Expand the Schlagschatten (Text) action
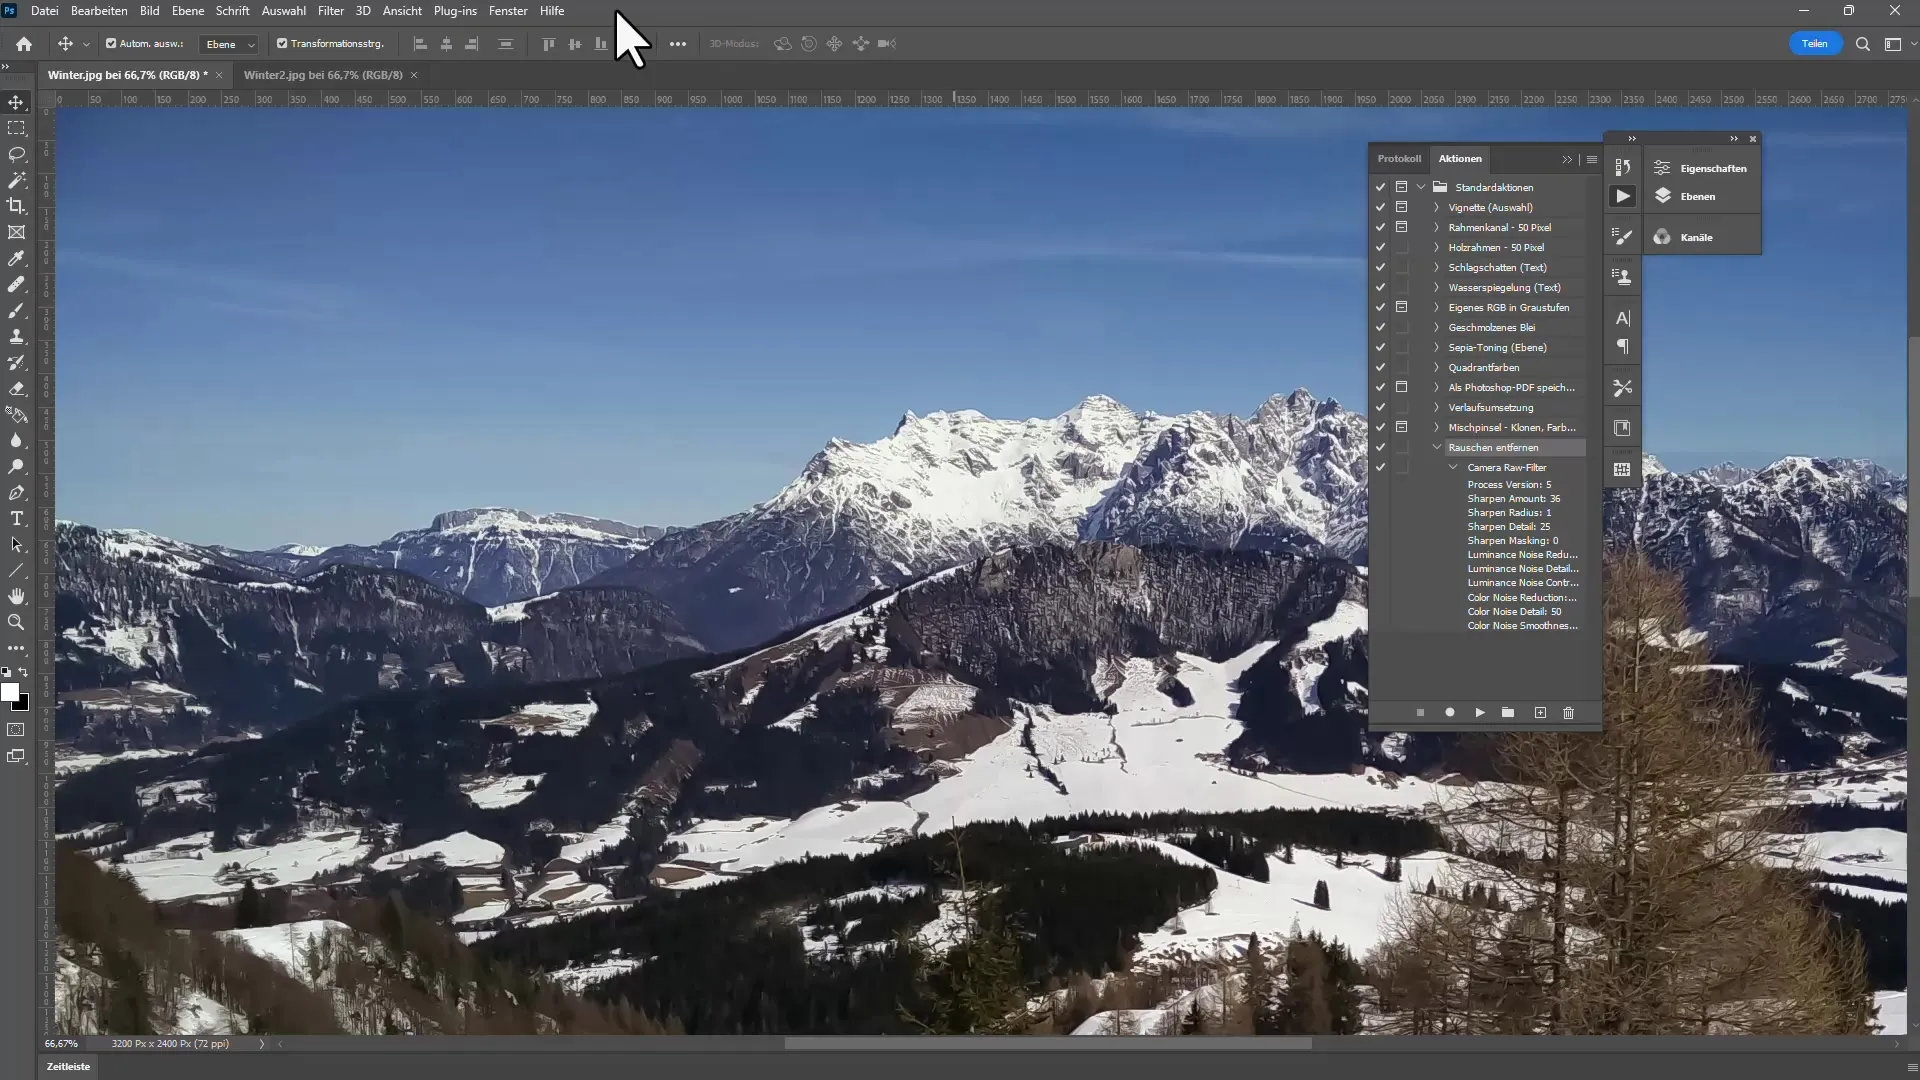This screenshot has width=1920, height=1080. (1437, 268)
